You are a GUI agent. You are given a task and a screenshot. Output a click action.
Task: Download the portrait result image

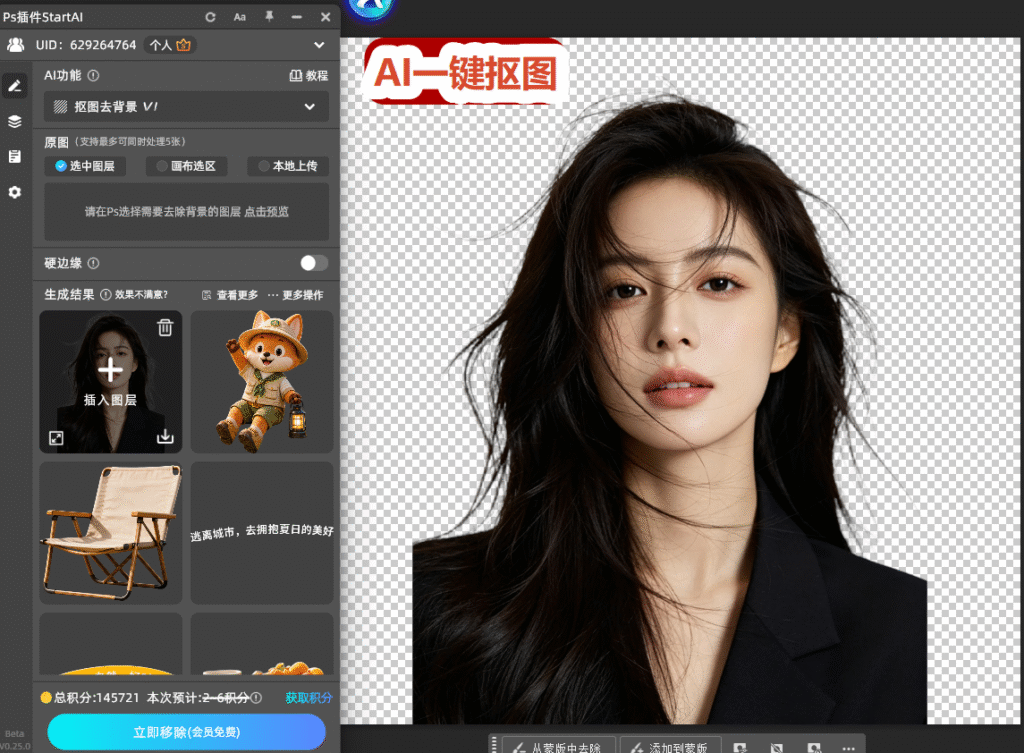pyautogui.click(x=165, y=436)
